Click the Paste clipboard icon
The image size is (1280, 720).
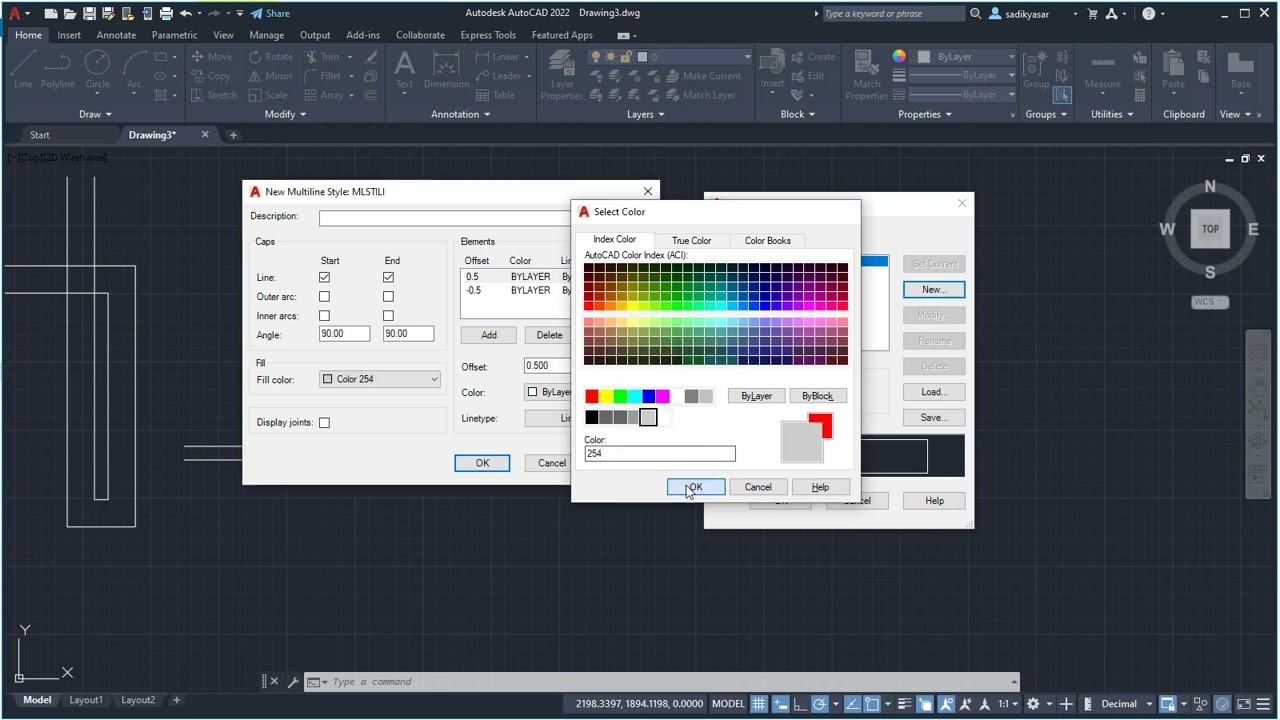pos(1173,70)
